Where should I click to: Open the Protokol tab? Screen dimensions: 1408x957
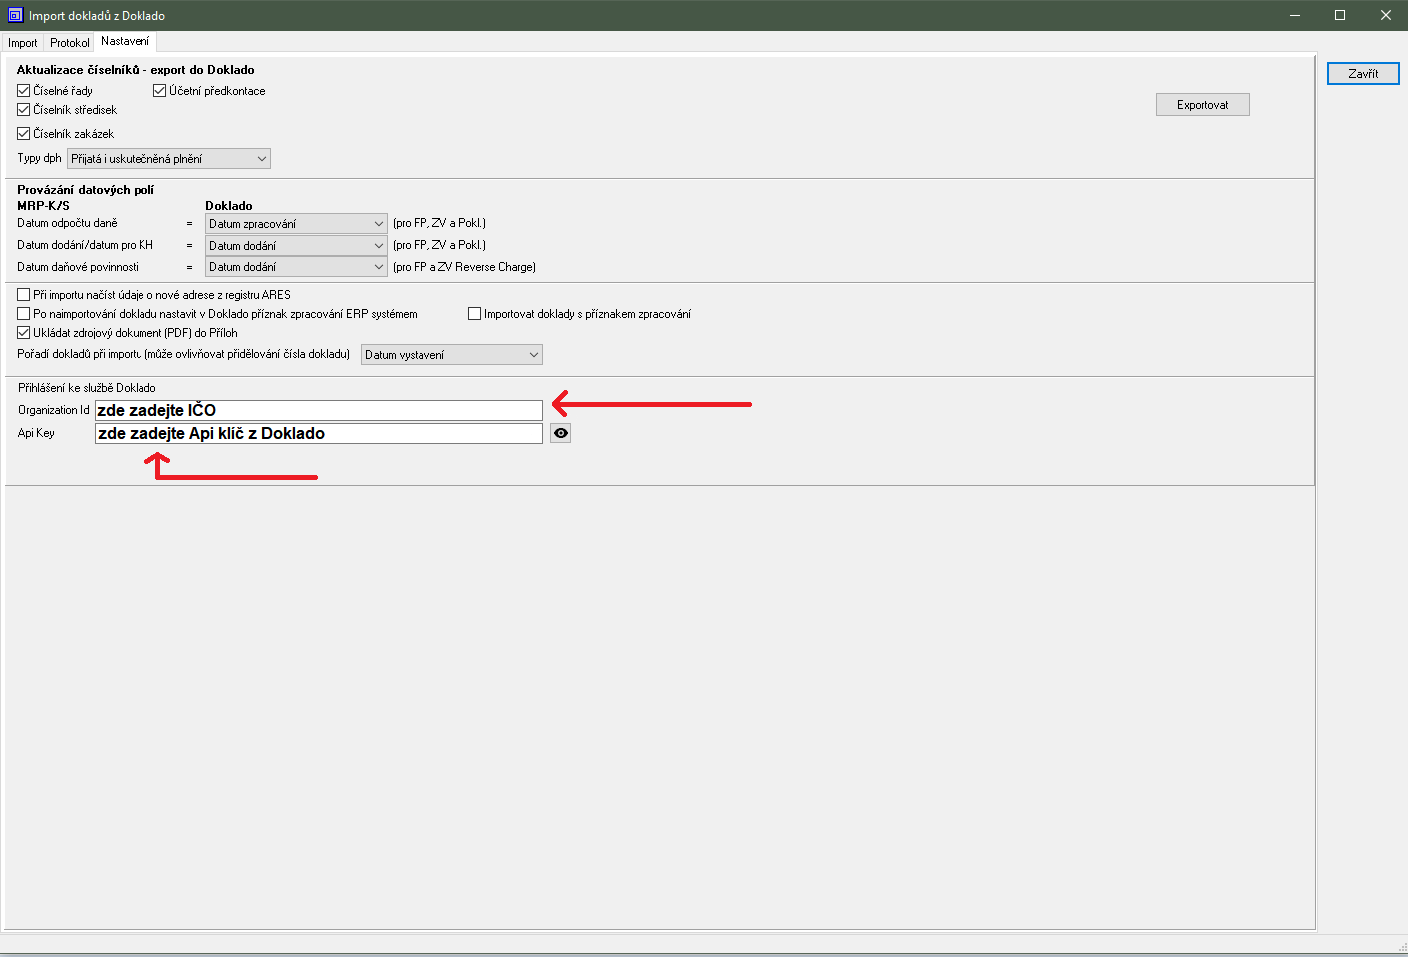coord(70,43)
